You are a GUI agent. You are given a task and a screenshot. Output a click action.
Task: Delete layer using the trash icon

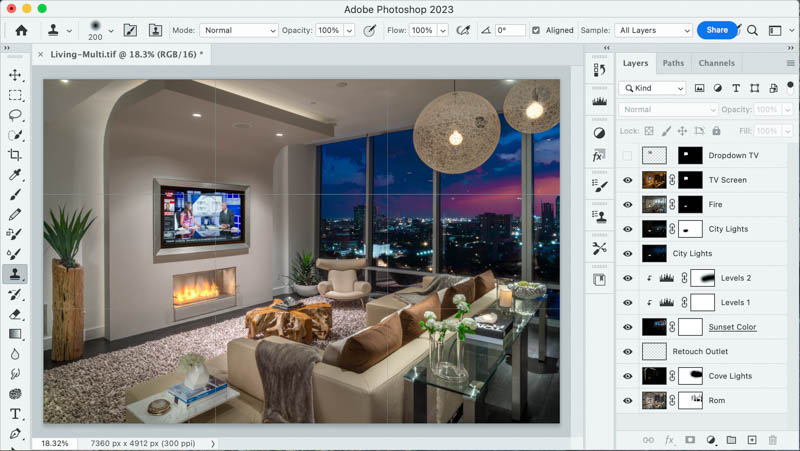(772, 440)
